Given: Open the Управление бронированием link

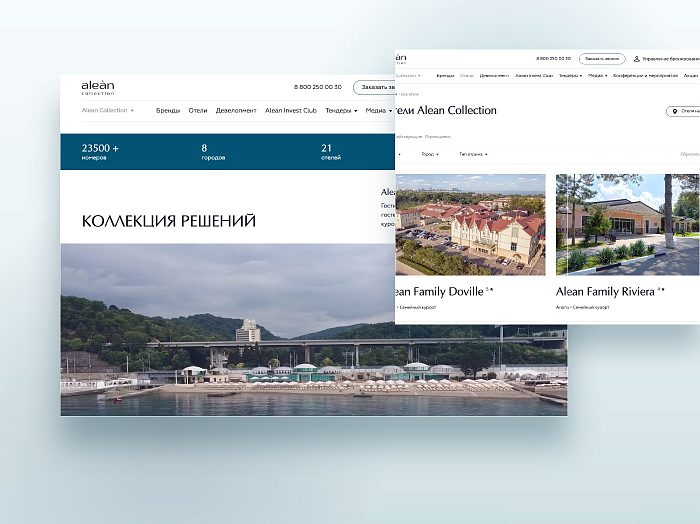Looking at the screenshot, I should click(671, 58).
